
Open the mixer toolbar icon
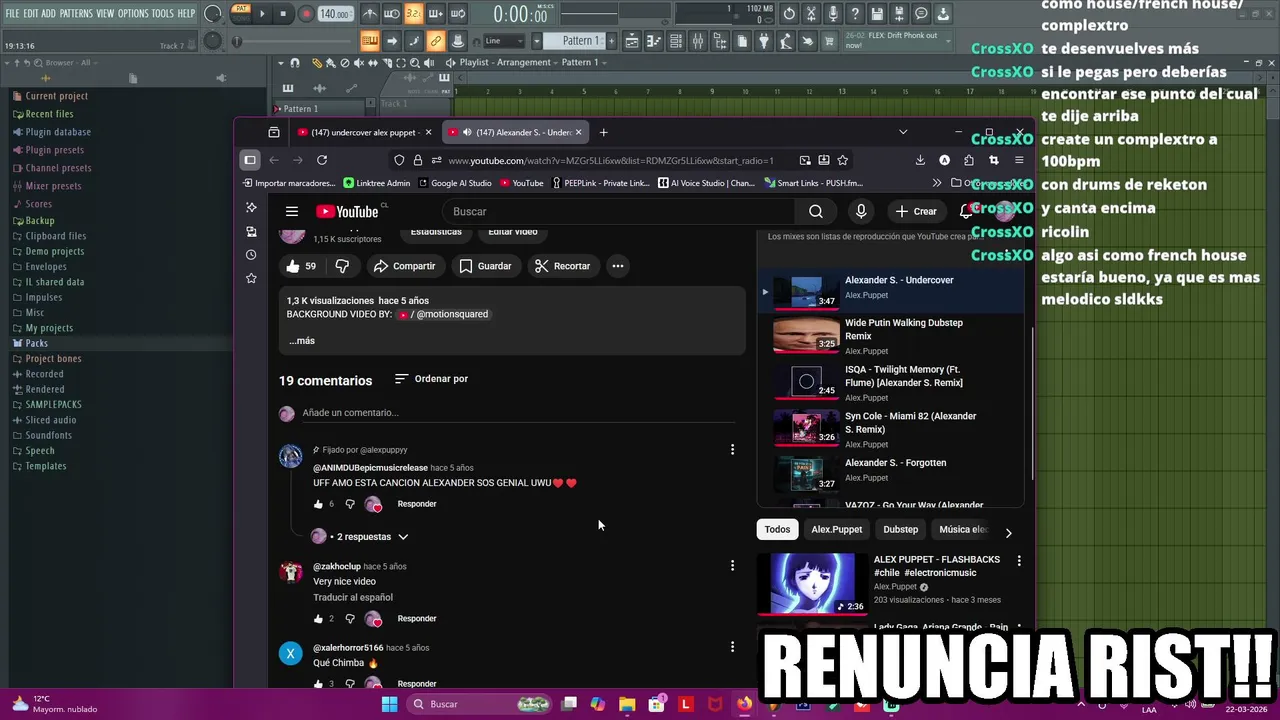coord(697,41)
